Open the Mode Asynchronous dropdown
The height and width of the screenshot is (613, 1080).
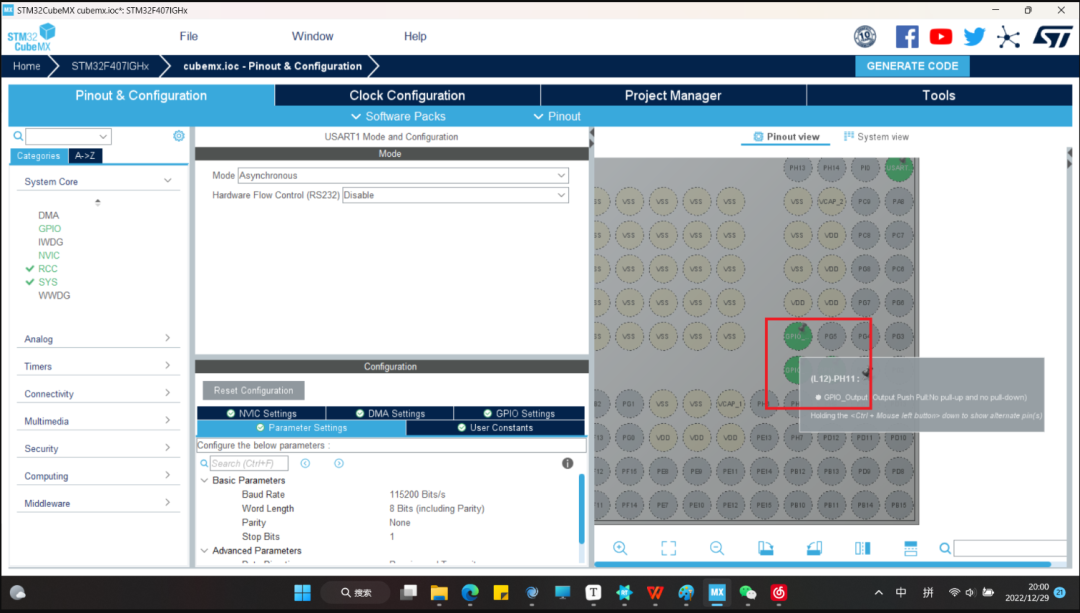tap(403, 176)
